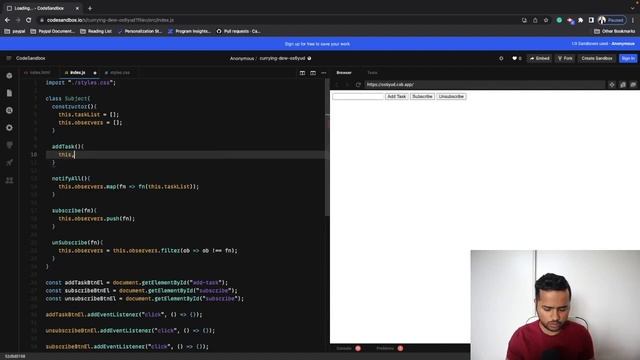Click the Fork button
The width and height of the screenshot is (640, 360).
coord(565,58)
